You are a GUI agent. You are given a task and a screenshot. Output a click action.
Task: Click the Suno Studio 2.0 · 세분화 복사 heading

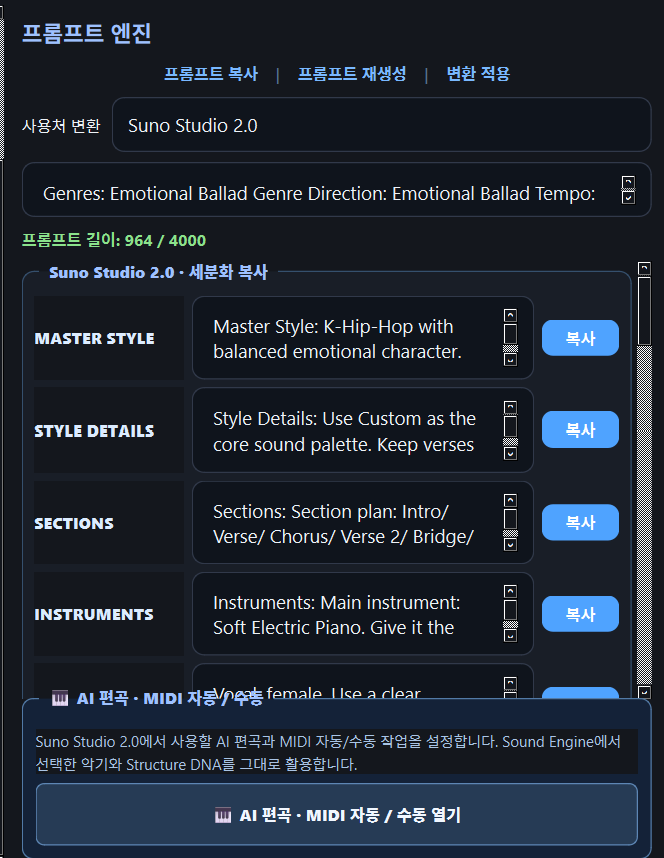[x=158, y=272]
